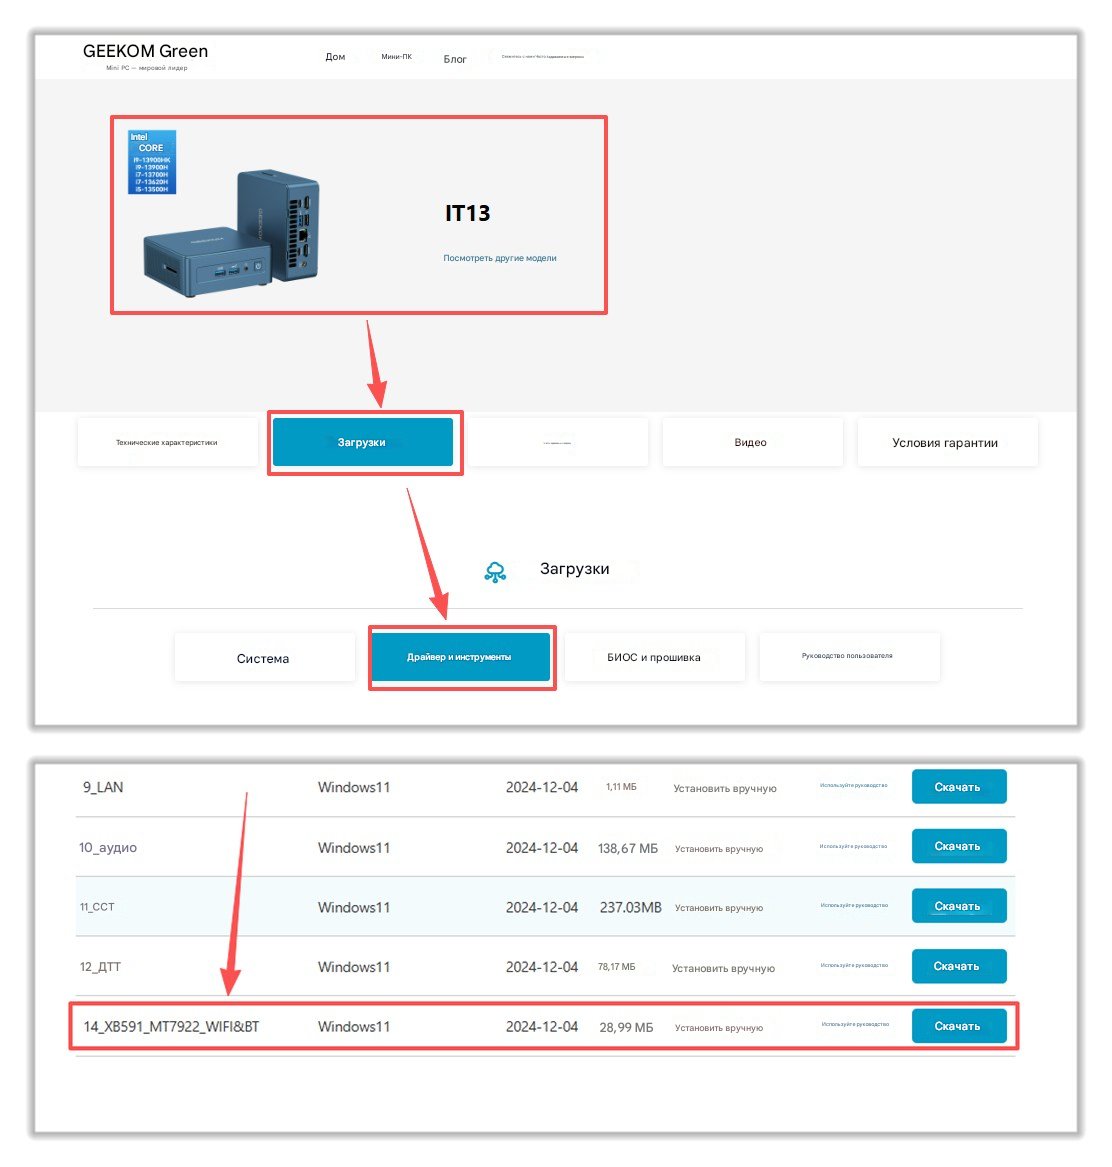Open the Блог navigation item
The image size is (1112, 1167).
(x=455, y=59)
